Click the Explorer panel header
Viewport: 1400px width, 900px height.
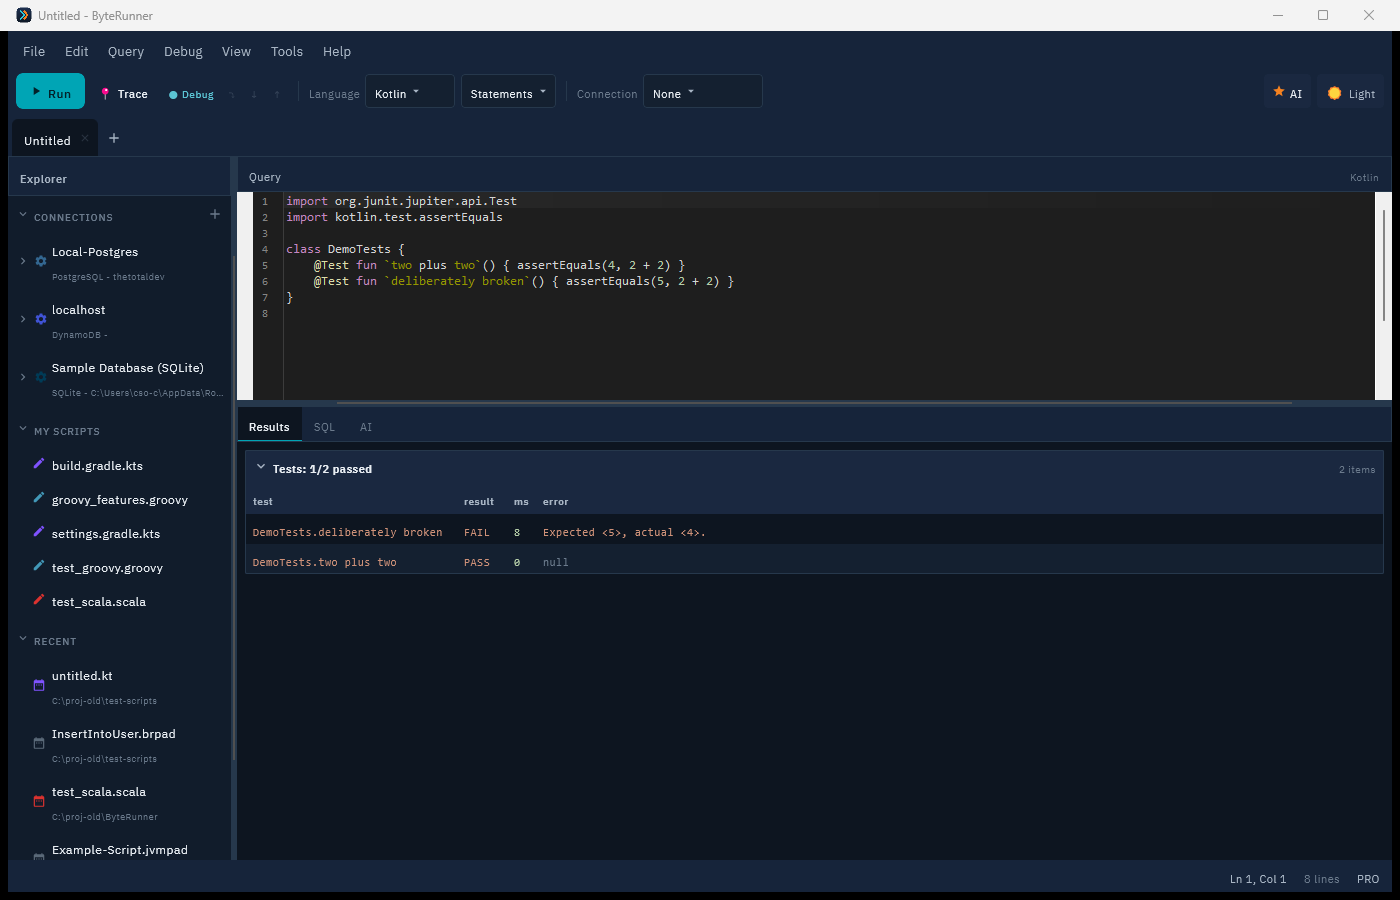[119, 179]
